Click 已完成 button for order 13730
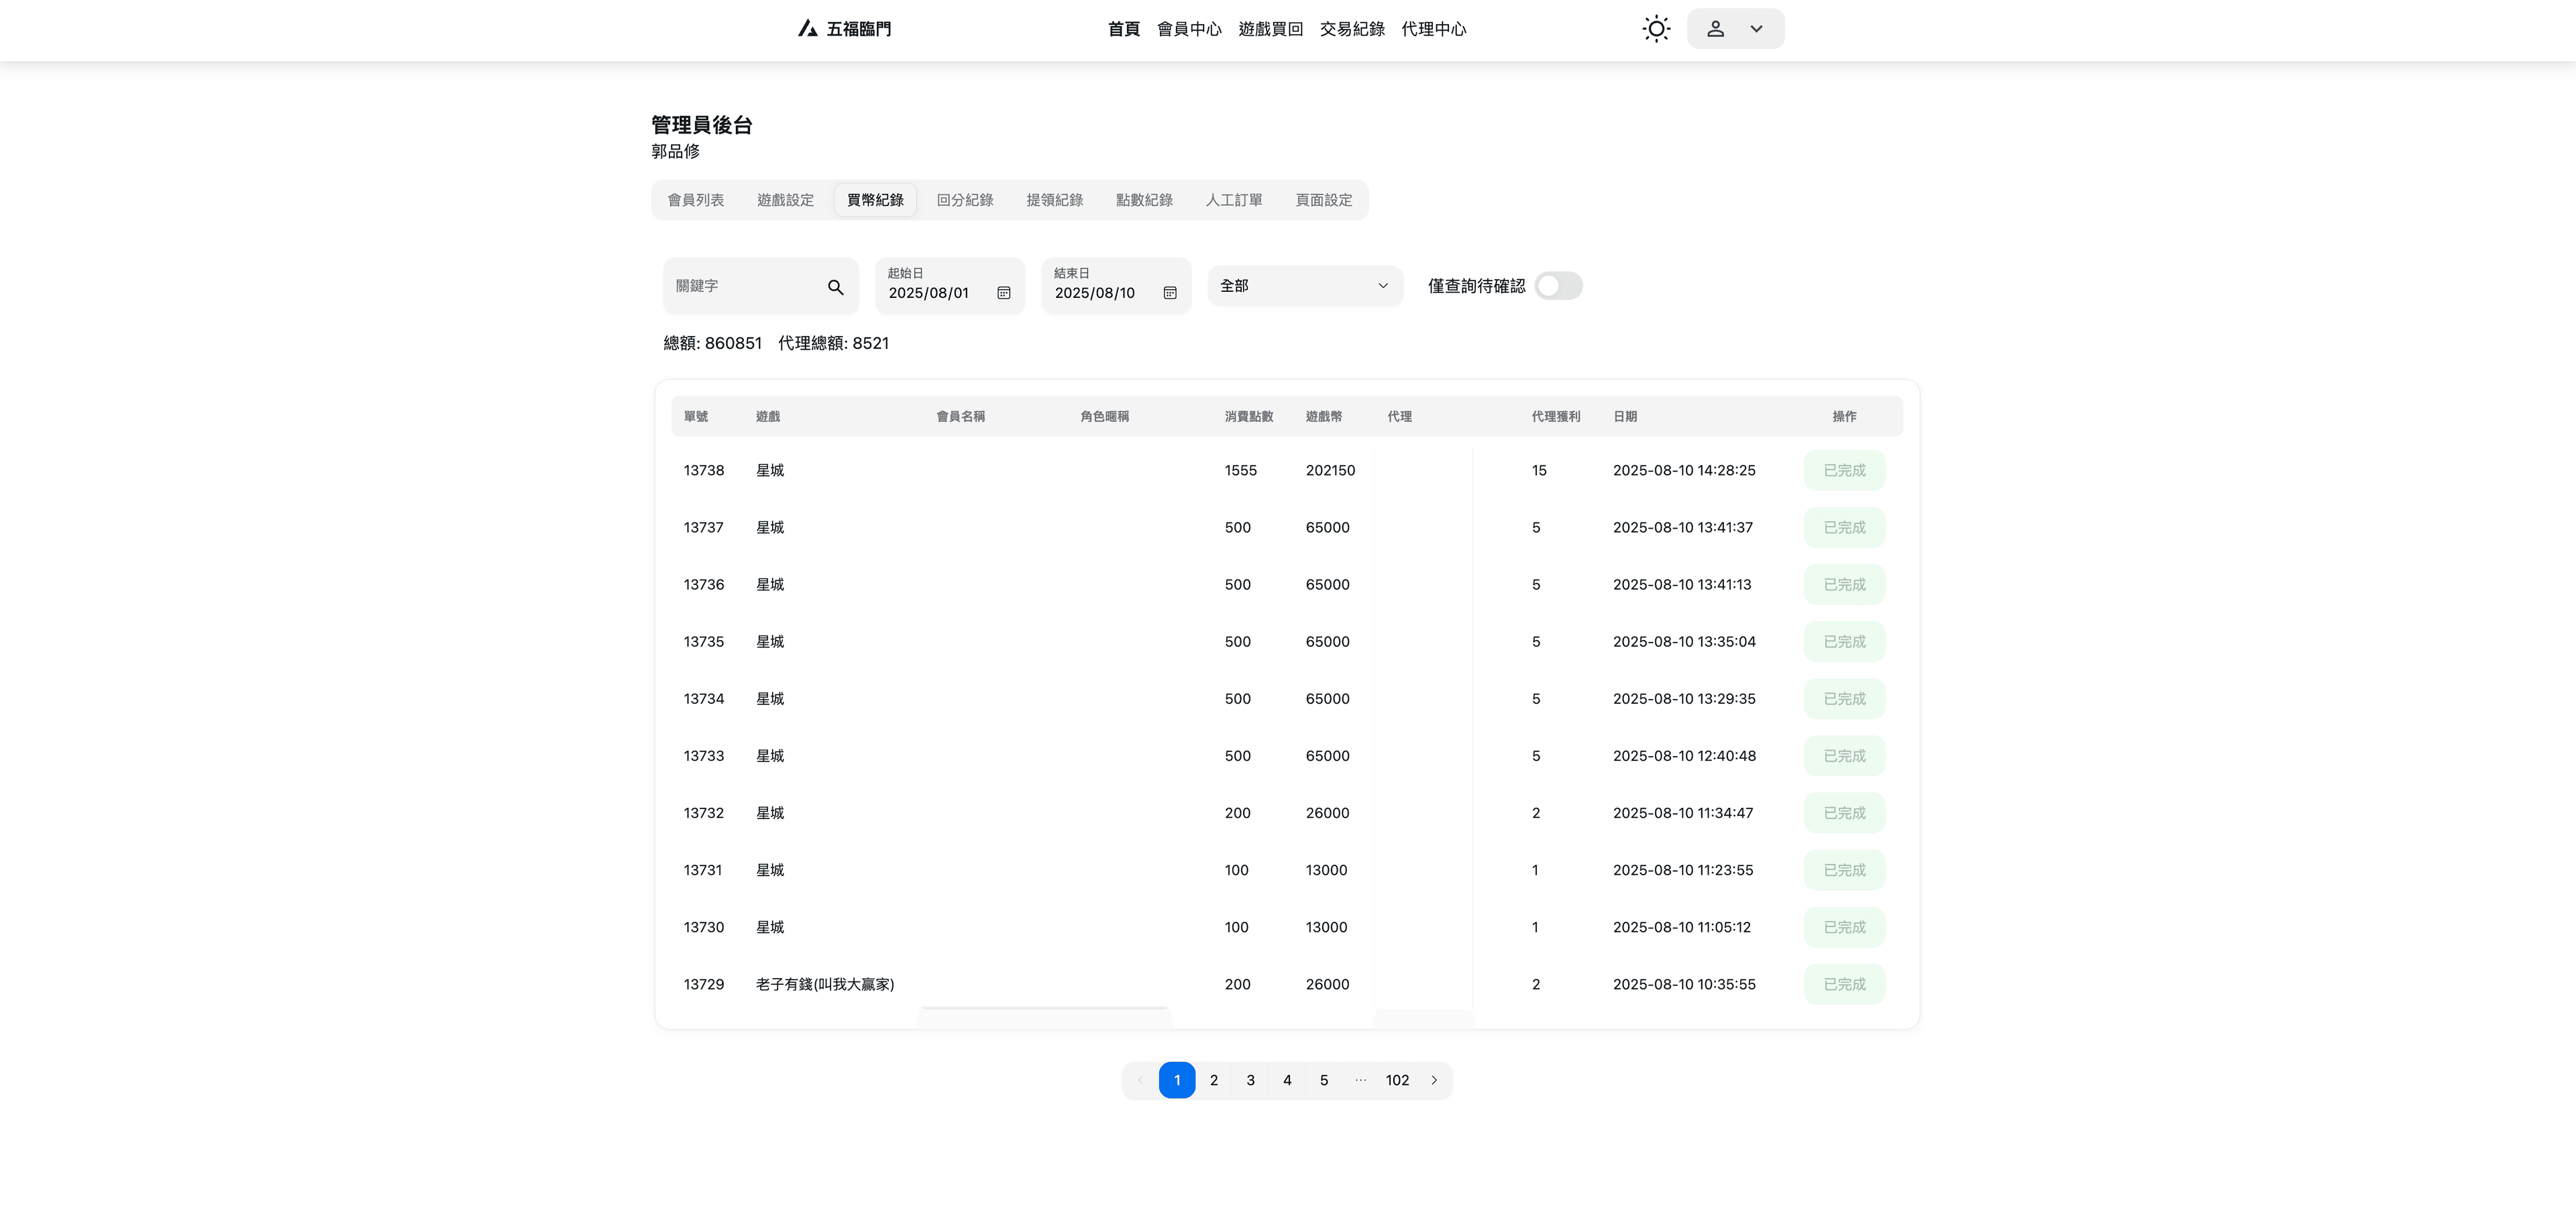 coord(1844,927)
